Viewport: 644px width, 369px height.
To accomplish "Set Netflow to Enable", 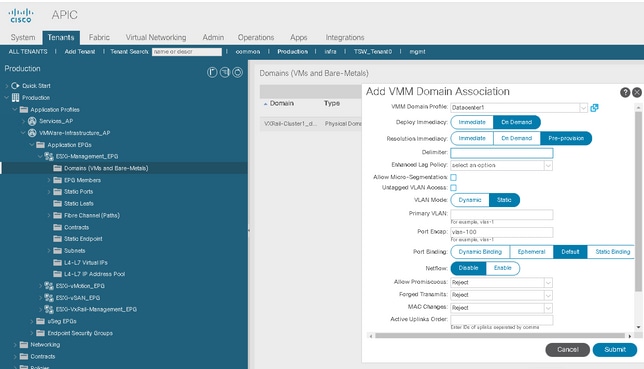I will click(x=503, y=268).
